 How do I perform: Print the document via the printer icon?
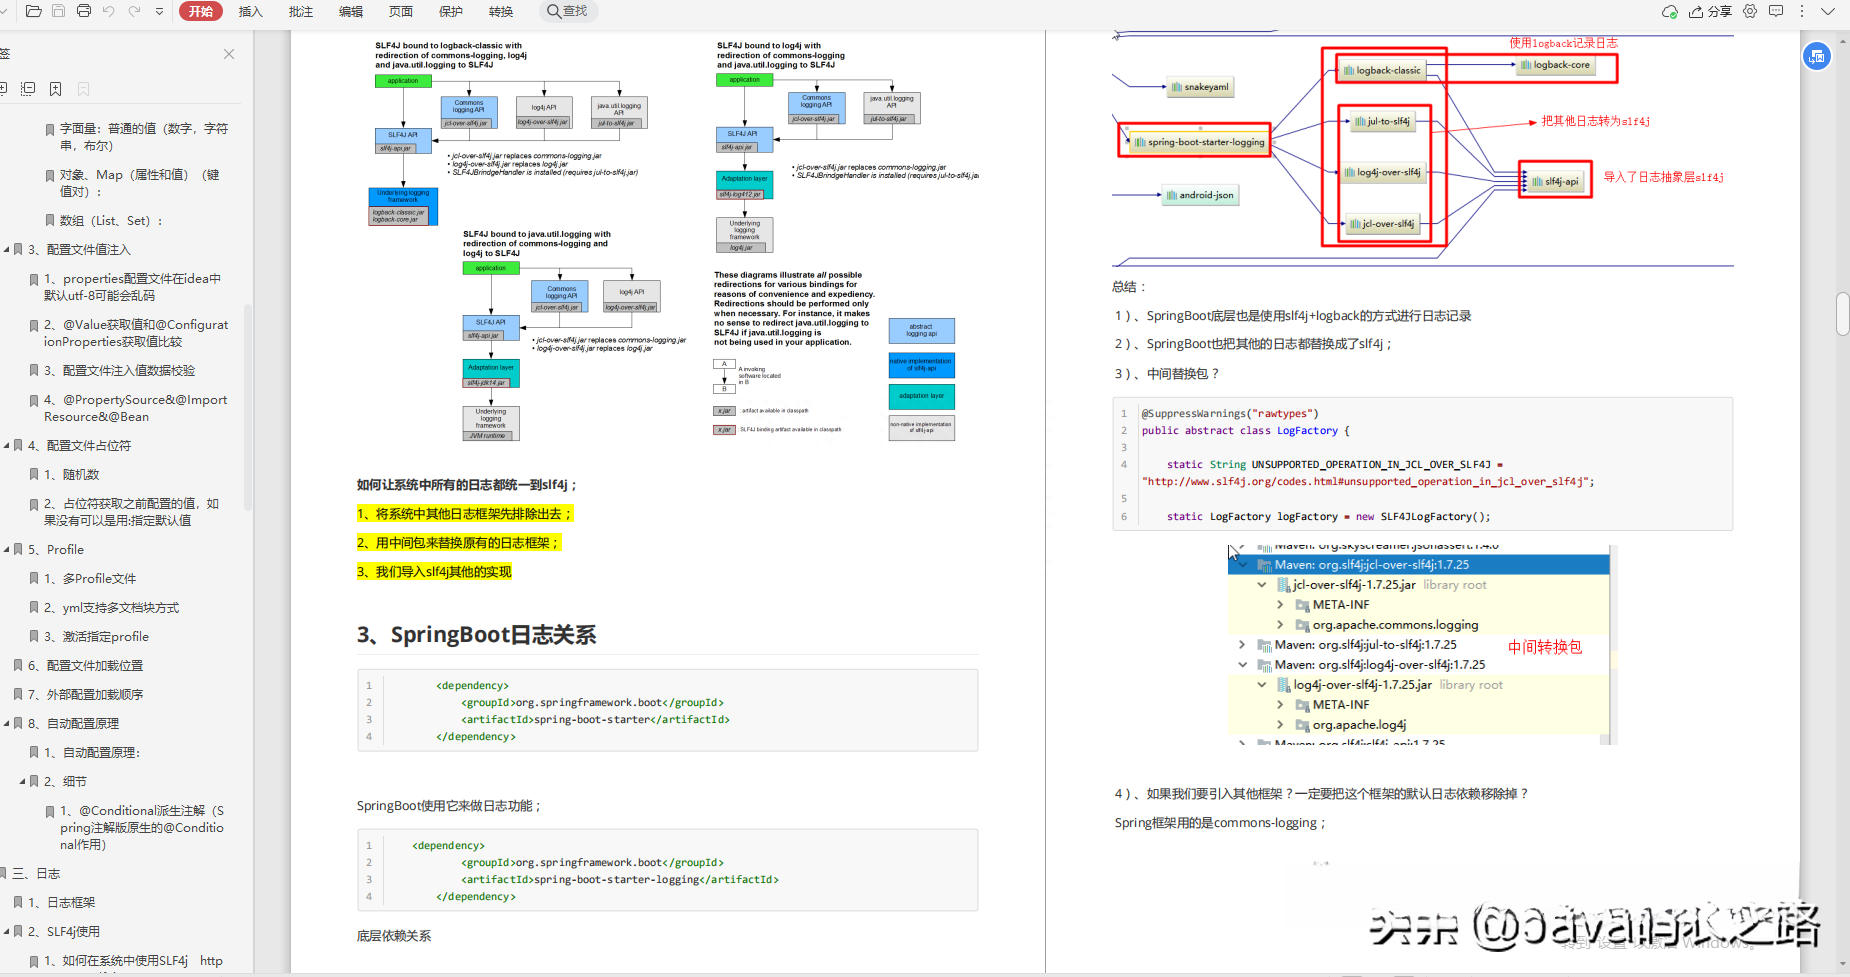83,11
